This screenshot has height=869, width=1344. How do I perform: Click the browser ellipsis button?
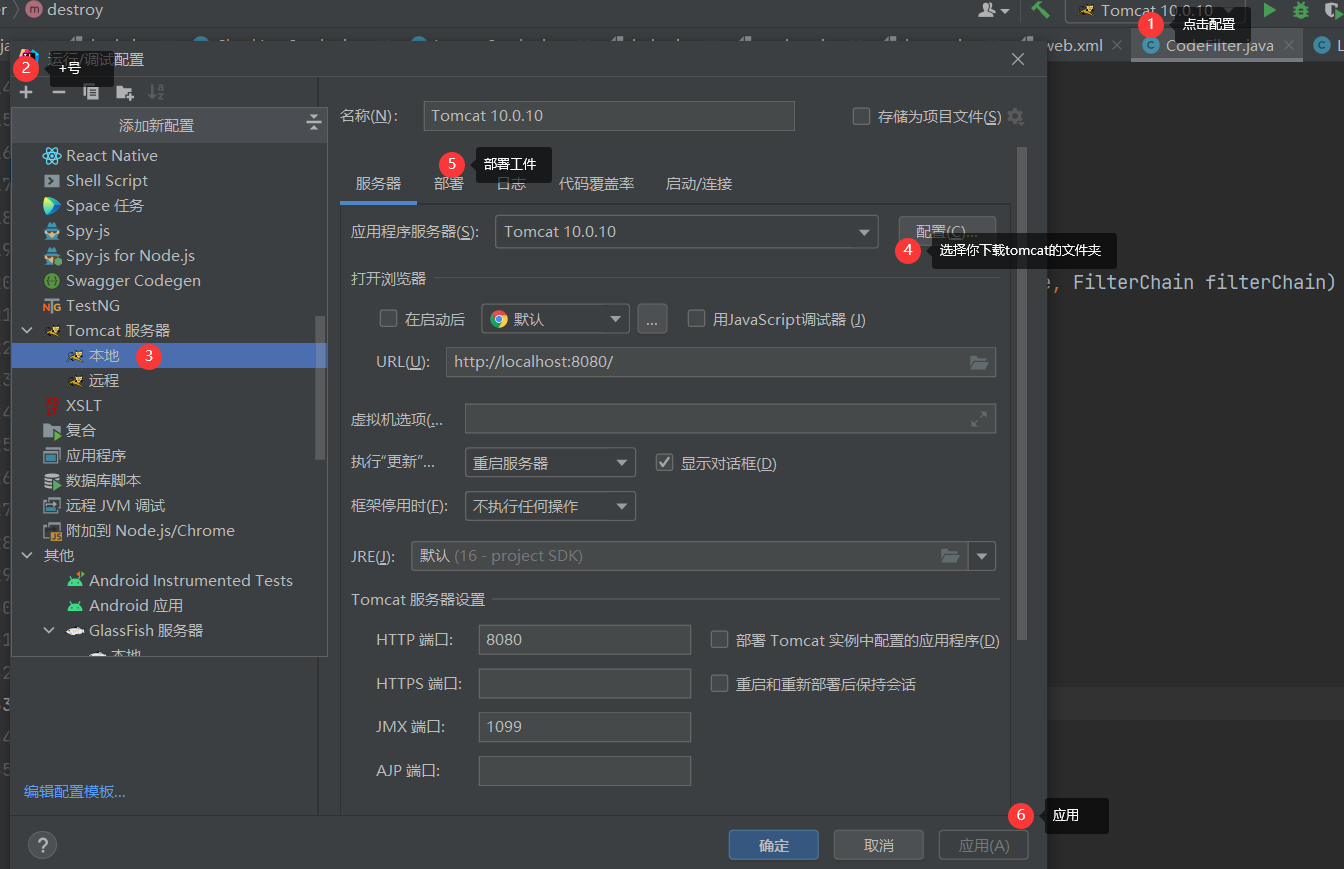point(652,319)
